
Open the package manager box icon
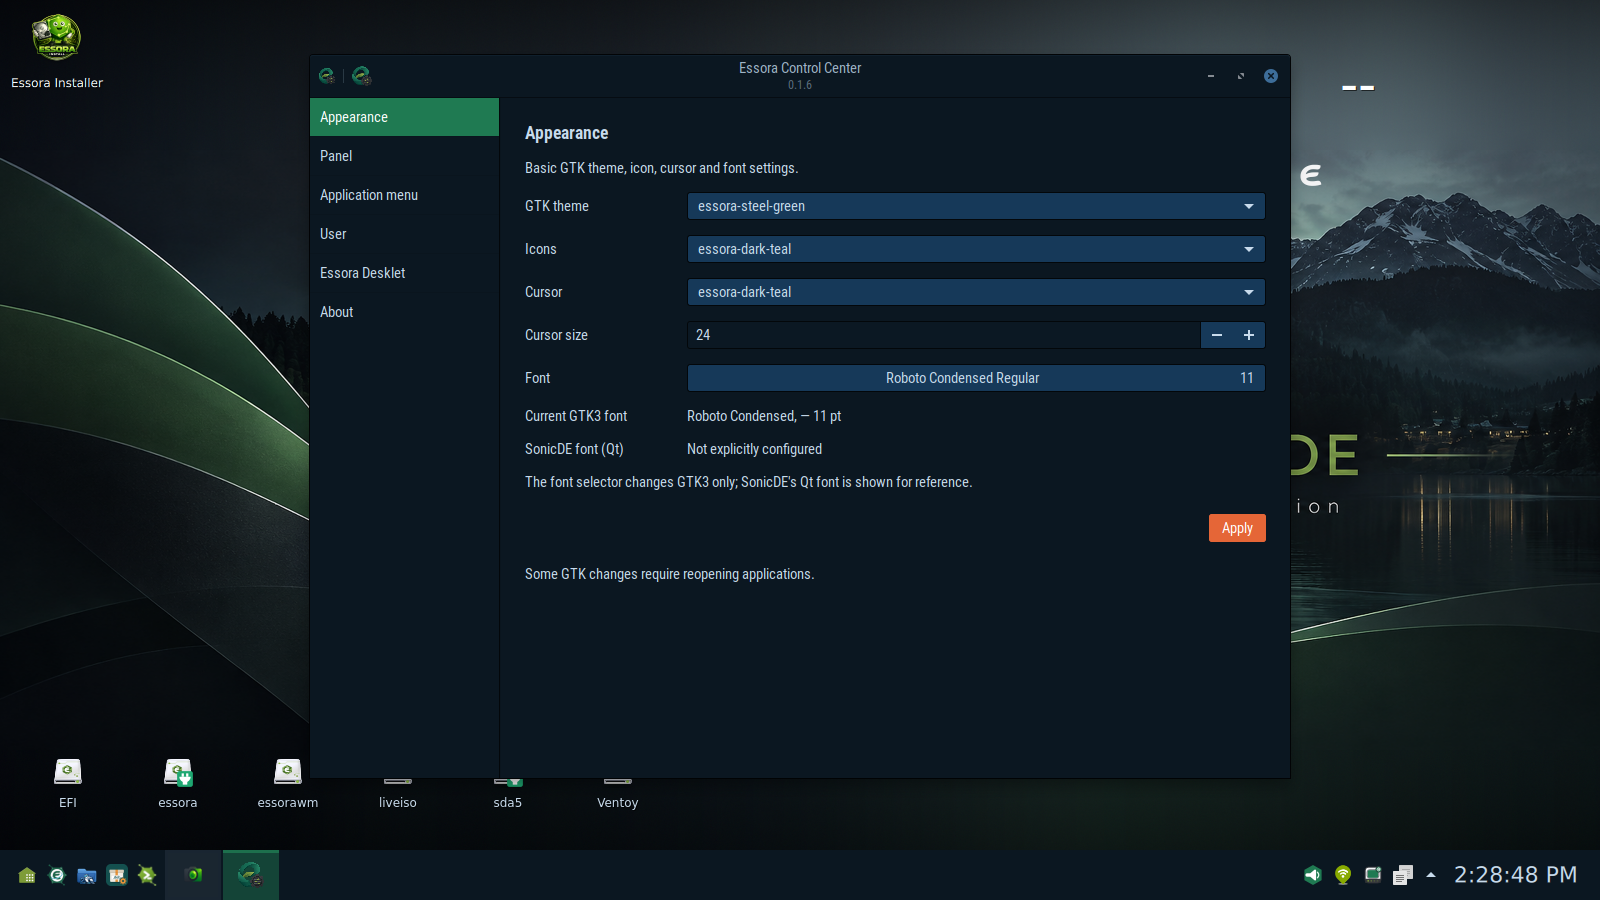click(x=117, y=875)
